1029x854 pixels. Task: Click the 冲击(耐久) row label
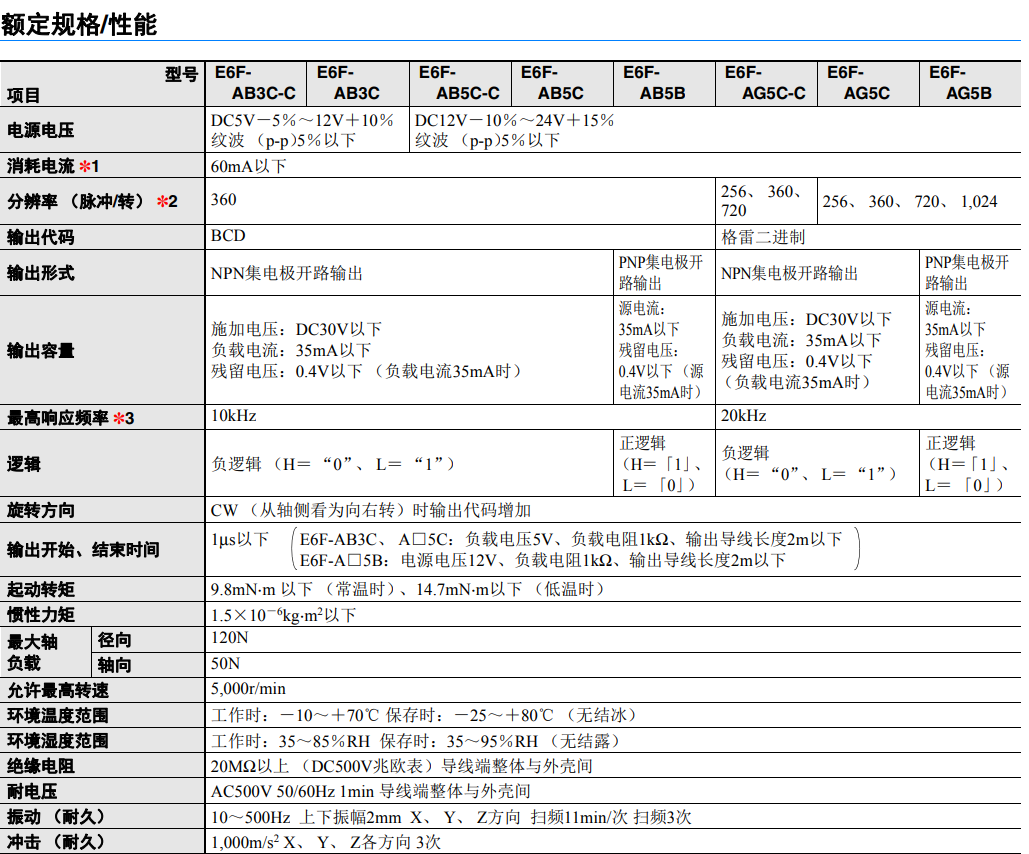(x=56, y=842)
